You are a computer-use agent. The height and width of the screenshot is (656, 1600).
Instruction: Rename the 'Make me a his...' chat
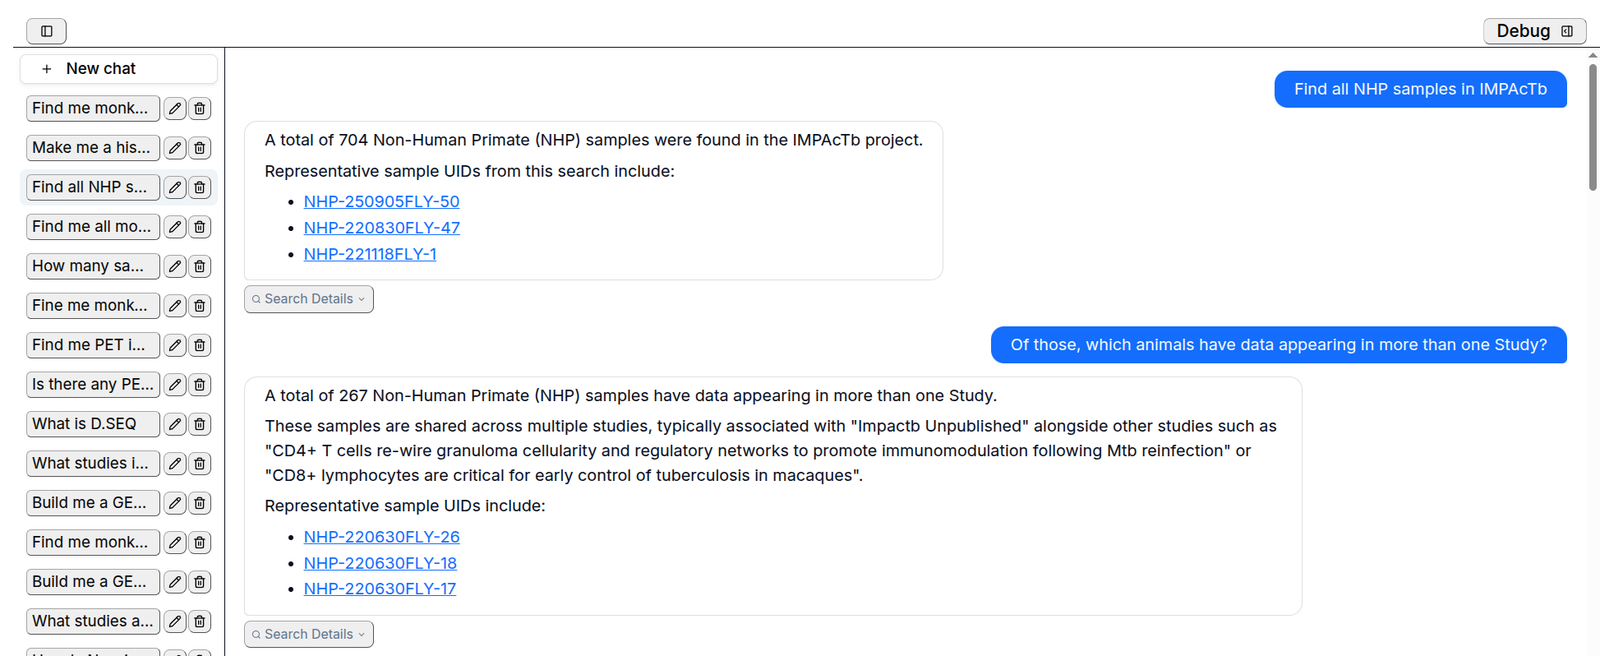point(175,148)
